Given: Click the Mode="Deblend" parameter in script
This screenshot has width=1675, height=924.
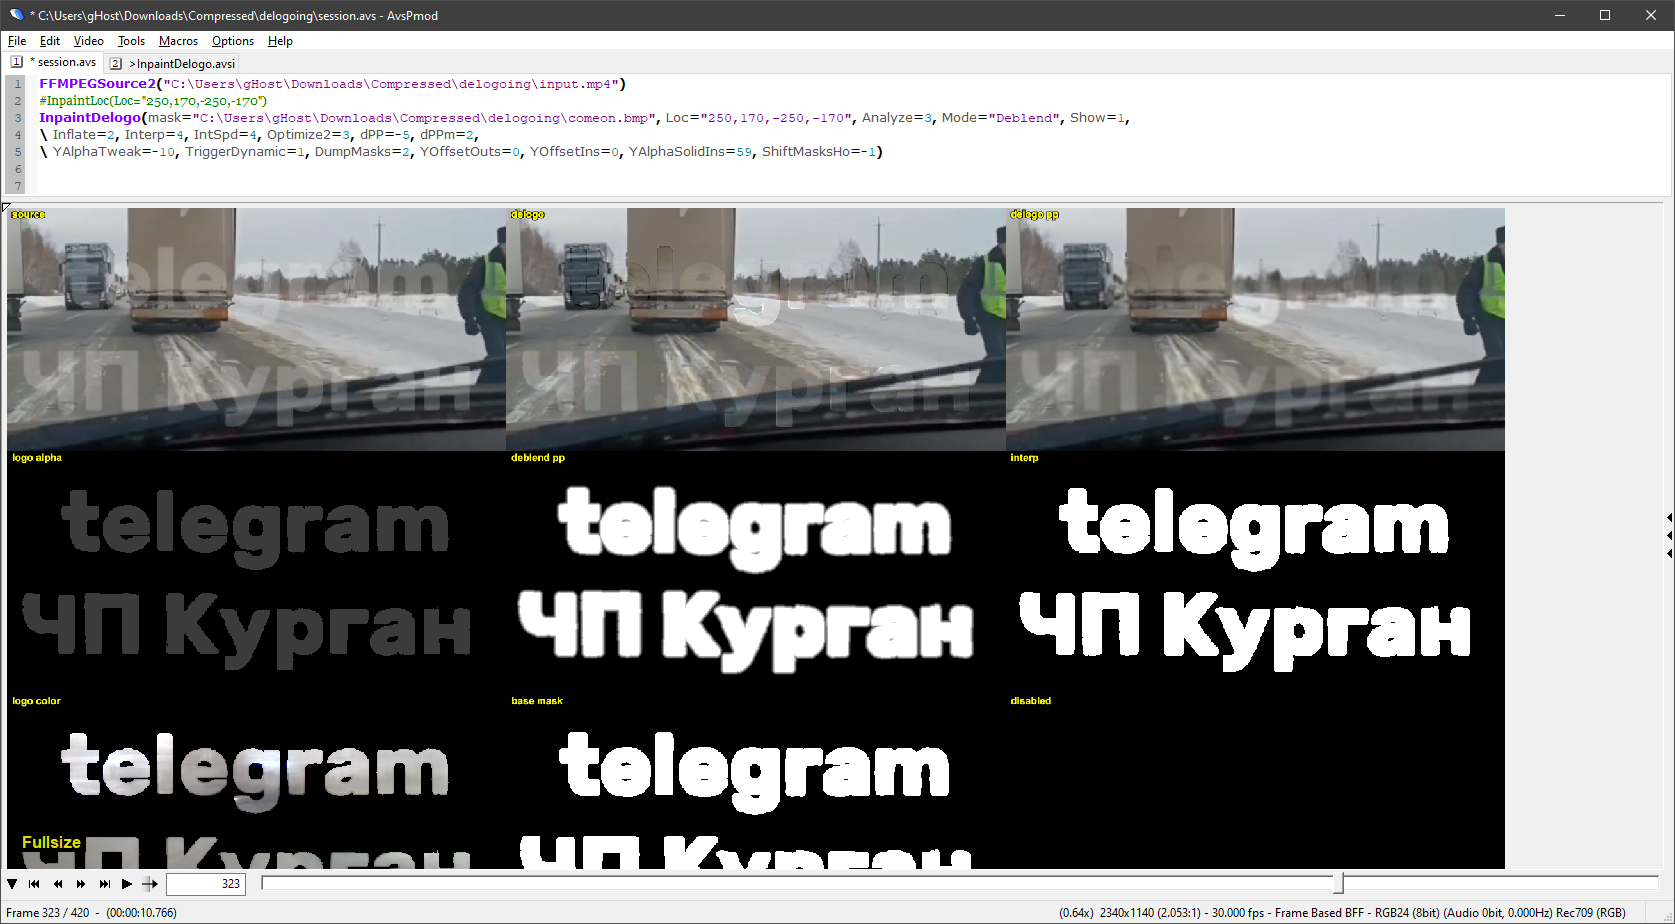Looking at the screenshot, I should pos(1000,118).
